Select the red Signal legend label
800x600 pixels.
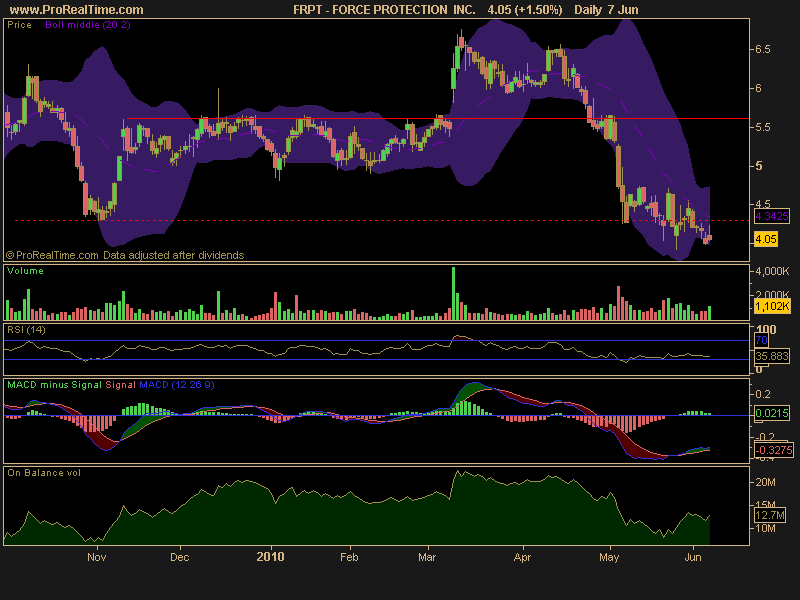tap(120, 385)
